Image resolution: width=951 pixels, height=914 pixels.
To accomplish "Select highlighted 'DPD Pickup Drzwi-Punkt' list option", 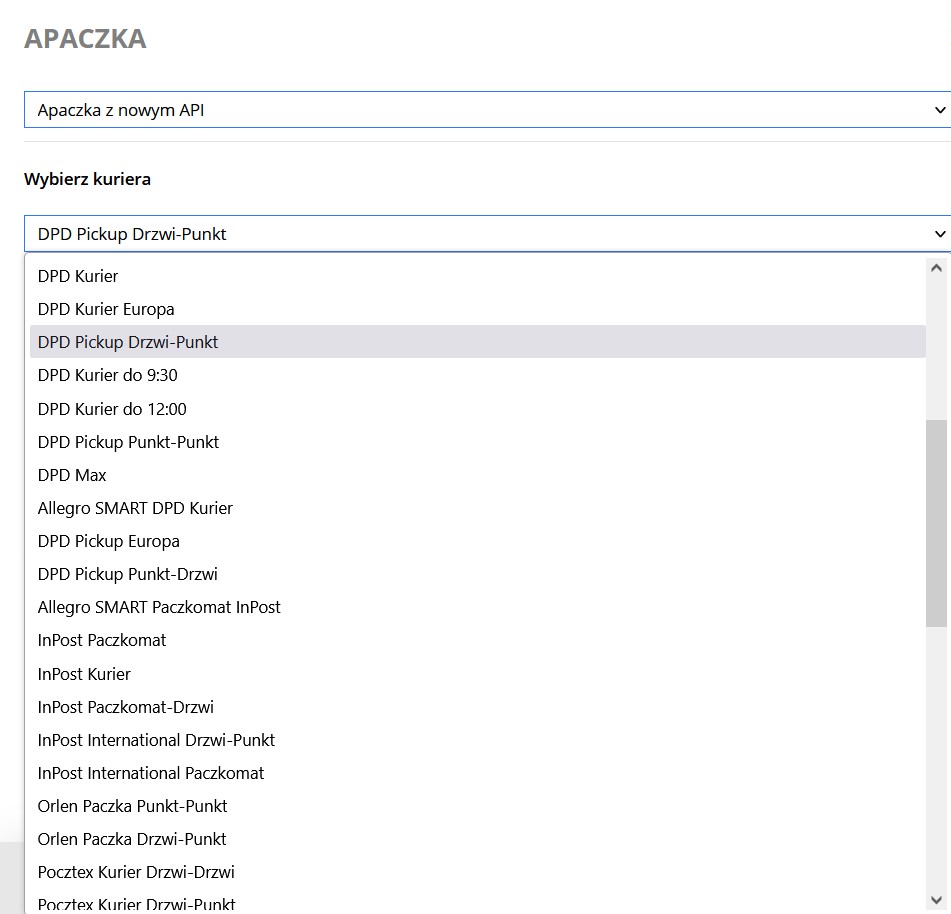I will click(477, 341).
